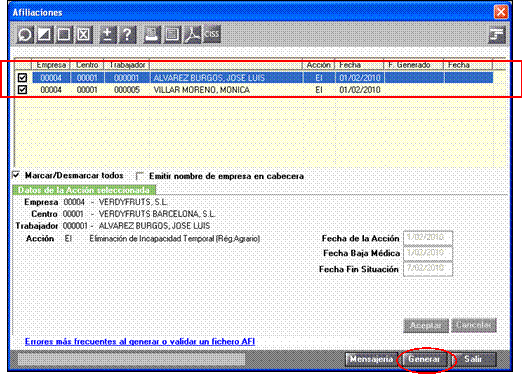
Task: Click the circular refresh toolbar icon
Action: [25, 34]
